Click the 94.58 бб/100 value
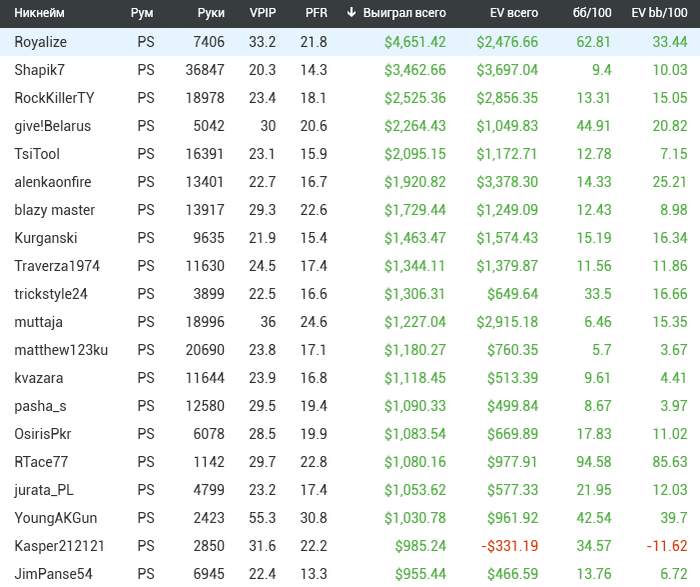The height and width of the screenshot is (587, 700). coord(594,462)
